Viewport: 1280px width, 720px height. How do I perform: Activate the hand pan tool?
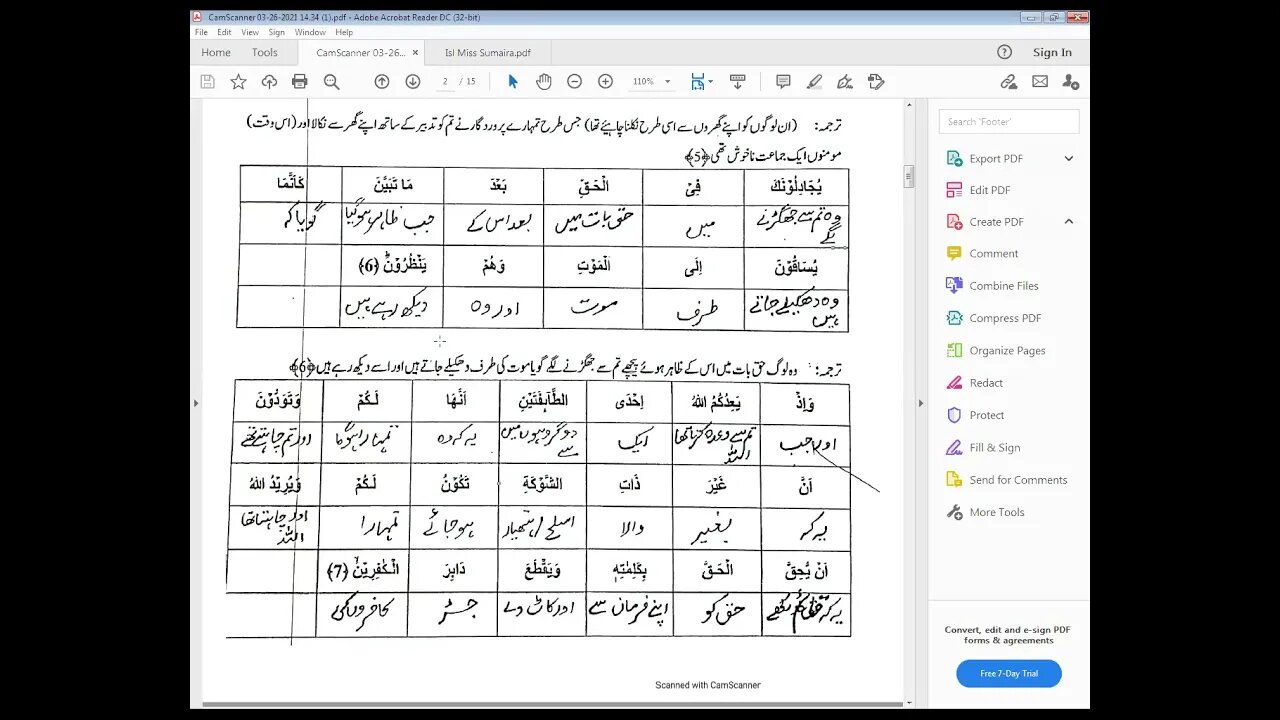pos(543,82)
